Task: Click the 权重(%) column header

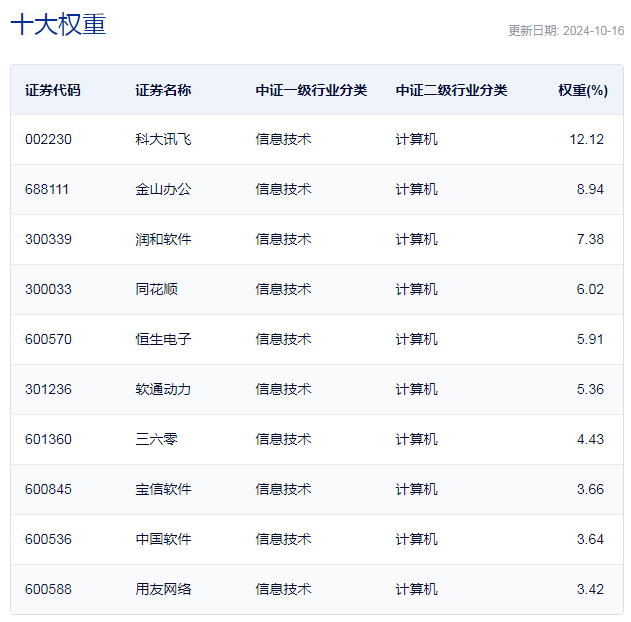Action: coord(582,90)
